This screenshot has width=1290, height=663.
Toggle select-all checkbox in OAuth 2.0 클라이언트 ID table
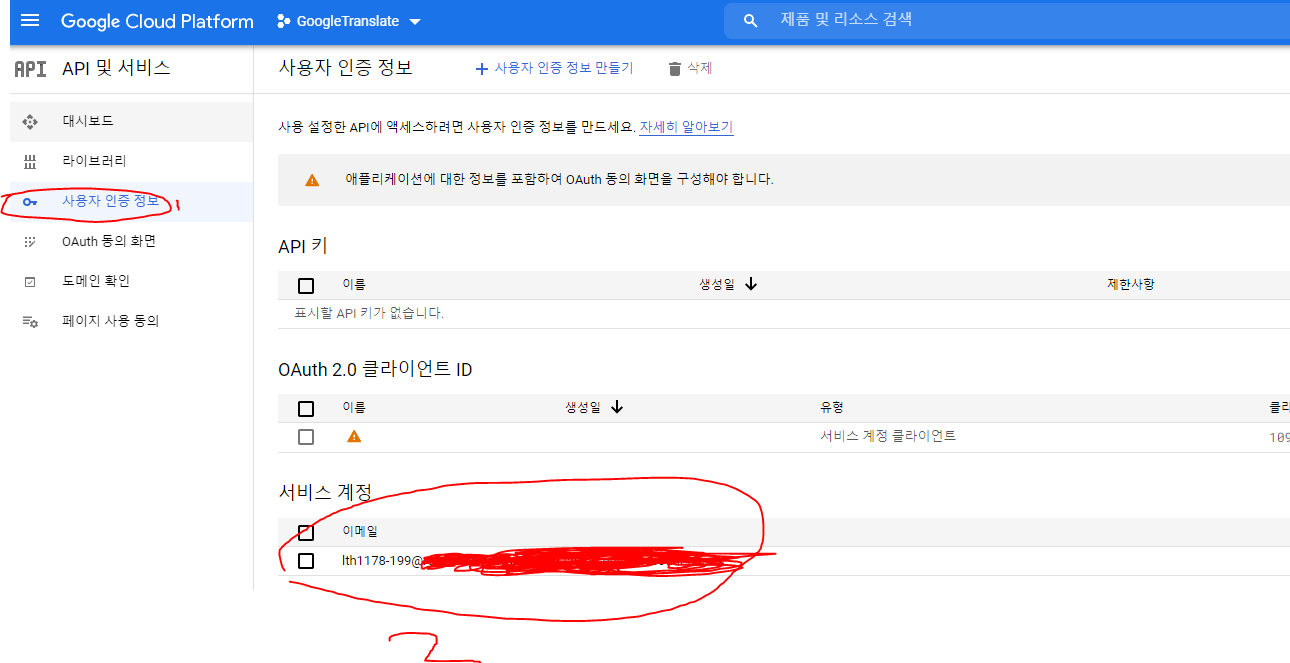coord(306,408)
